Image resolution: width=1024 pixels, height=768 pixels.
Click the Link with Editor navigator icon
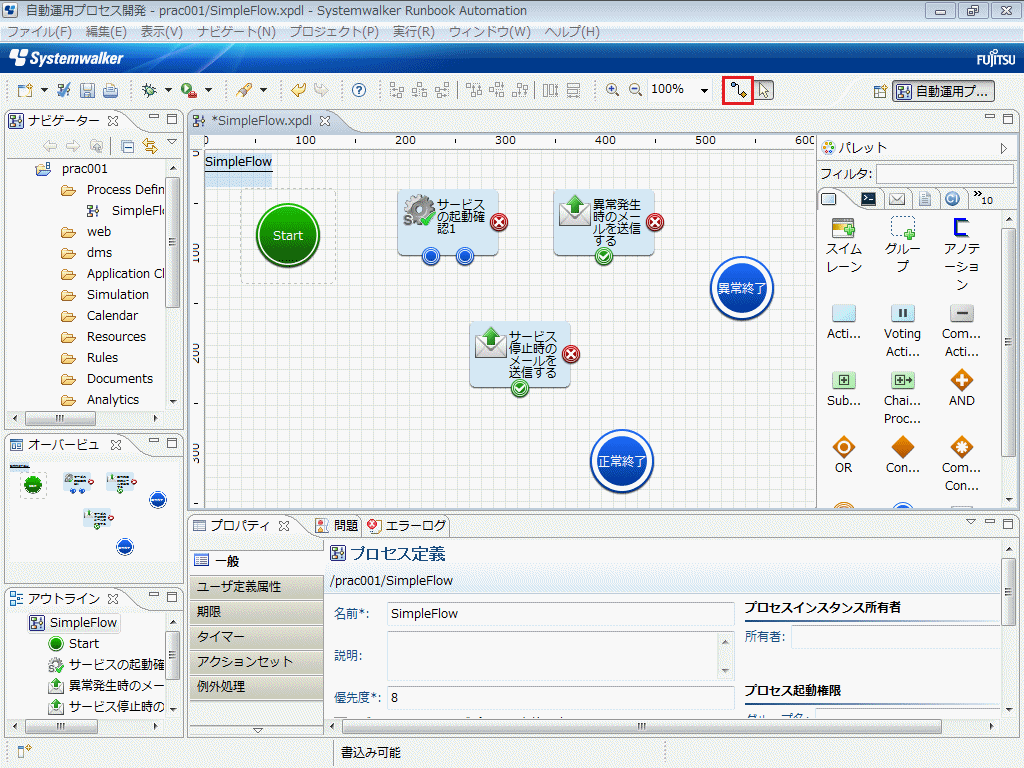(x=151, y=146)
